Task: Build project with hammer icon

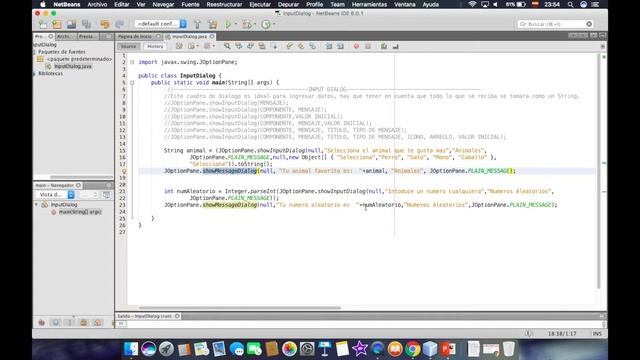Action: pos(198,24)
